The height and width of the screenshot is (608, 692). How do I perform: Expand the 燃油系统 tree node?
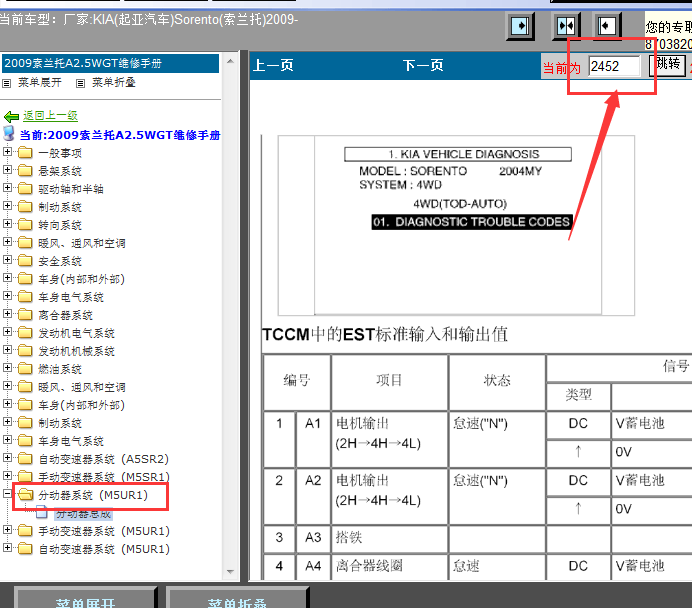point(7,368)
